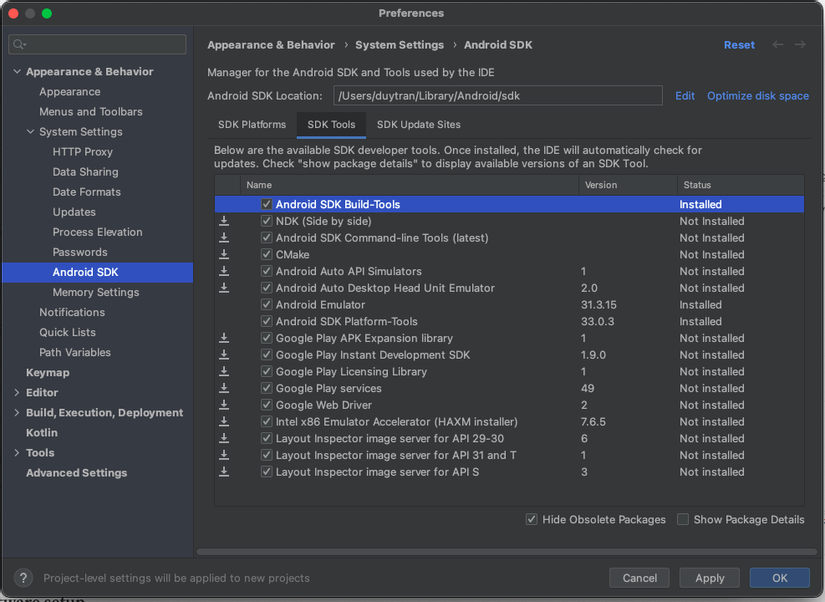Image resolution: width=825 pixels, height=602 pixels.
Task: Expand the Editor settings section
Action: coord(15,392)
